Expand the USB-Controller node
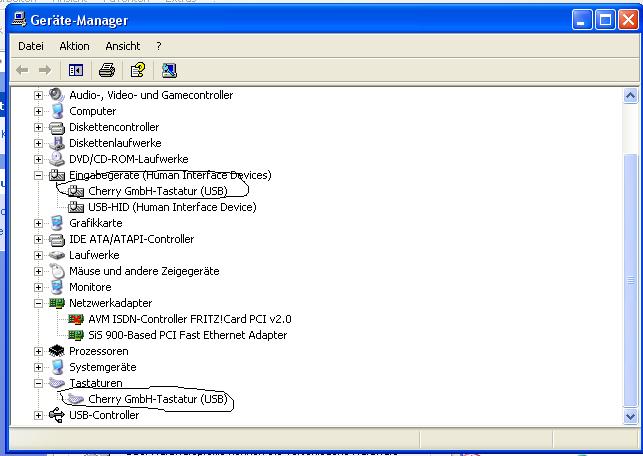Image resolution: width=643 pixels, height=456 pixels. point(38,415)
